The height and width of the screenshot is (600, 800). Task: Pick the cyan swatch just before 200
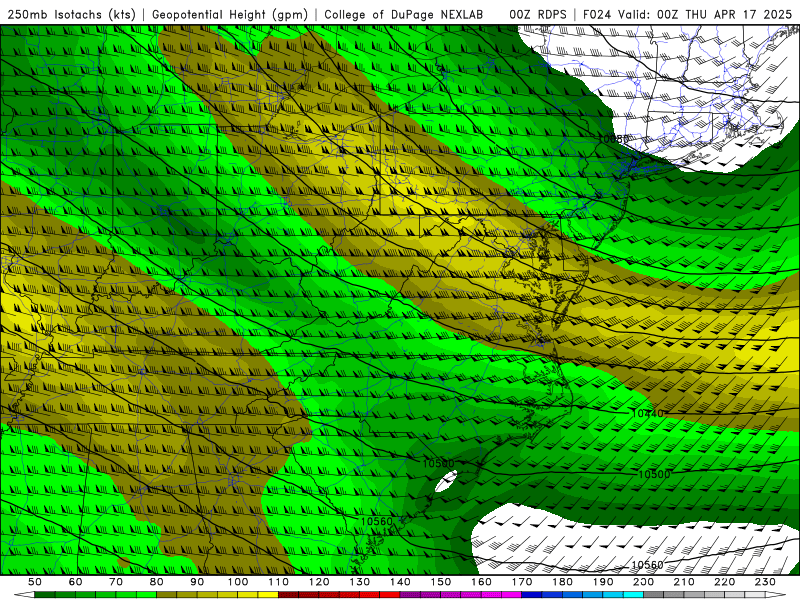pos(634,595)
